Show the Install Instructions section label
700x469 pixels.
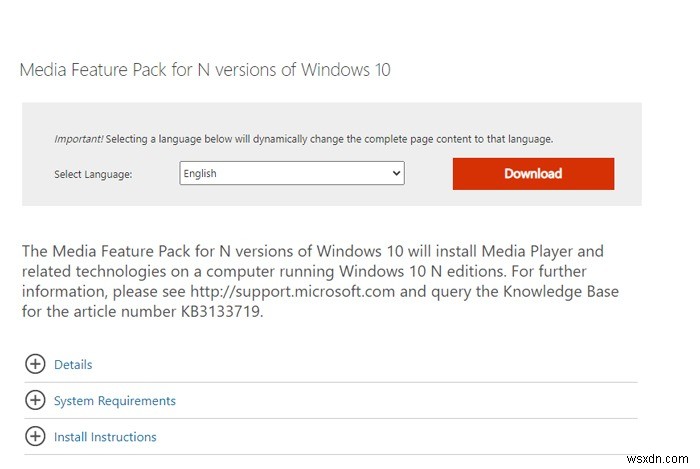pyautogui.click(x=105, y=437)
